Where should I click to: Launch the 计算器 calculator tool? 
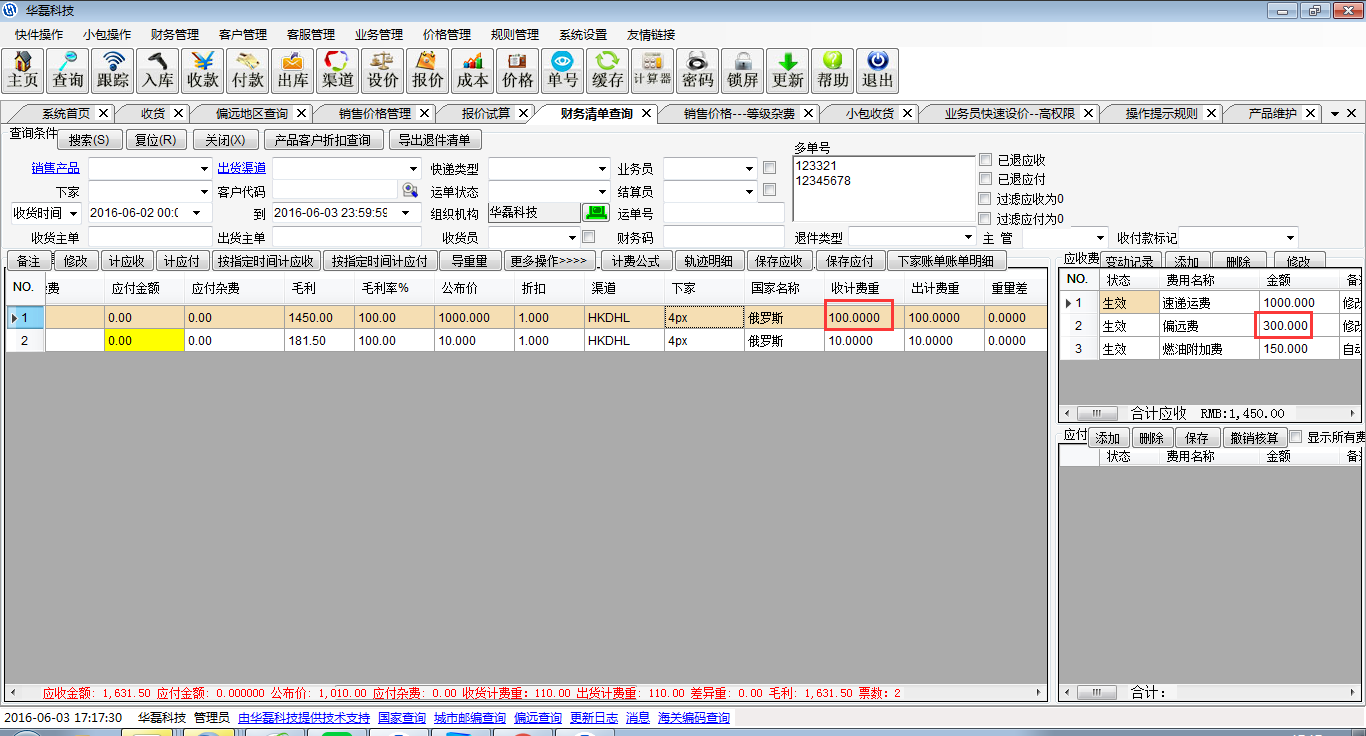652,70
